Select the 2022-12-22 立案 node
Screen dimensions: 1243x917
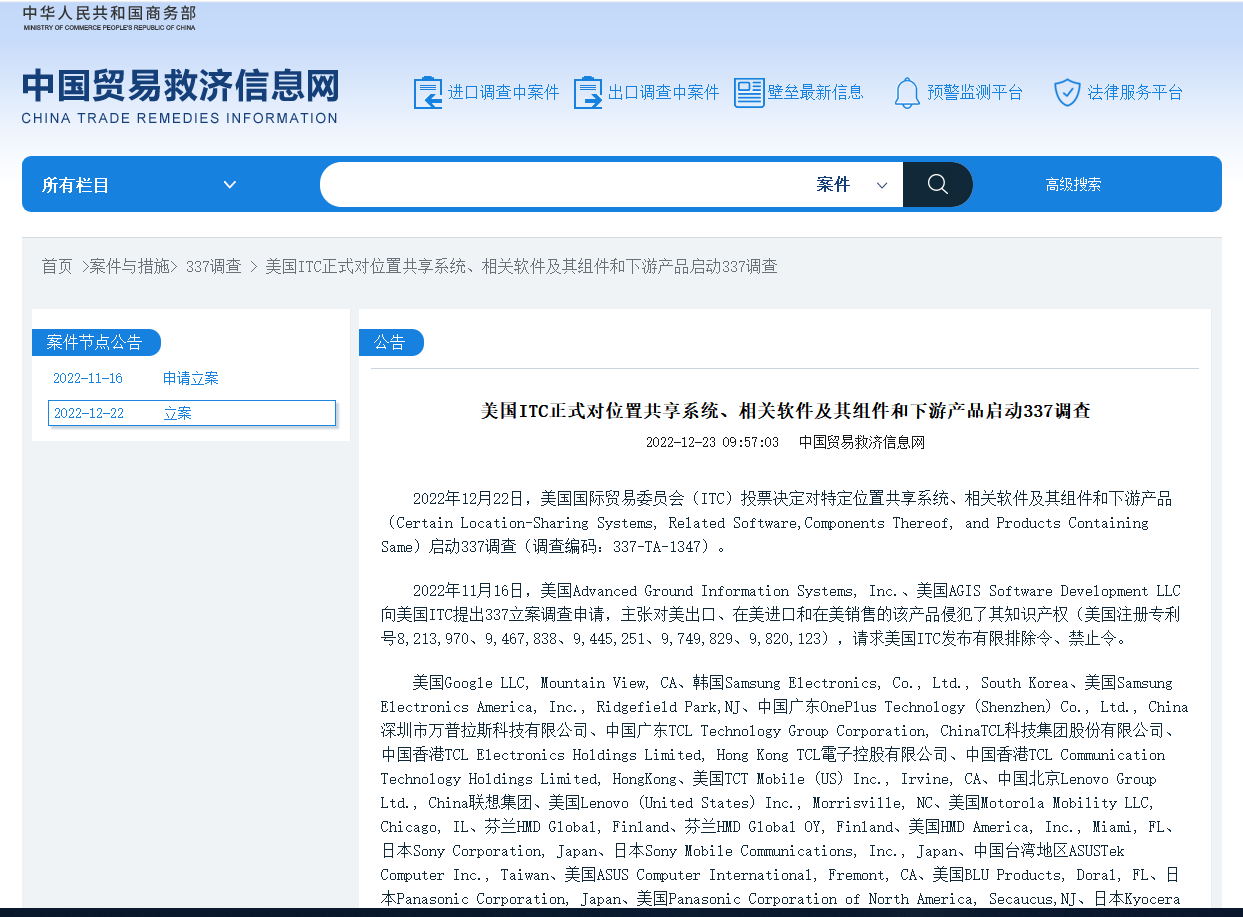pos(192,413)
